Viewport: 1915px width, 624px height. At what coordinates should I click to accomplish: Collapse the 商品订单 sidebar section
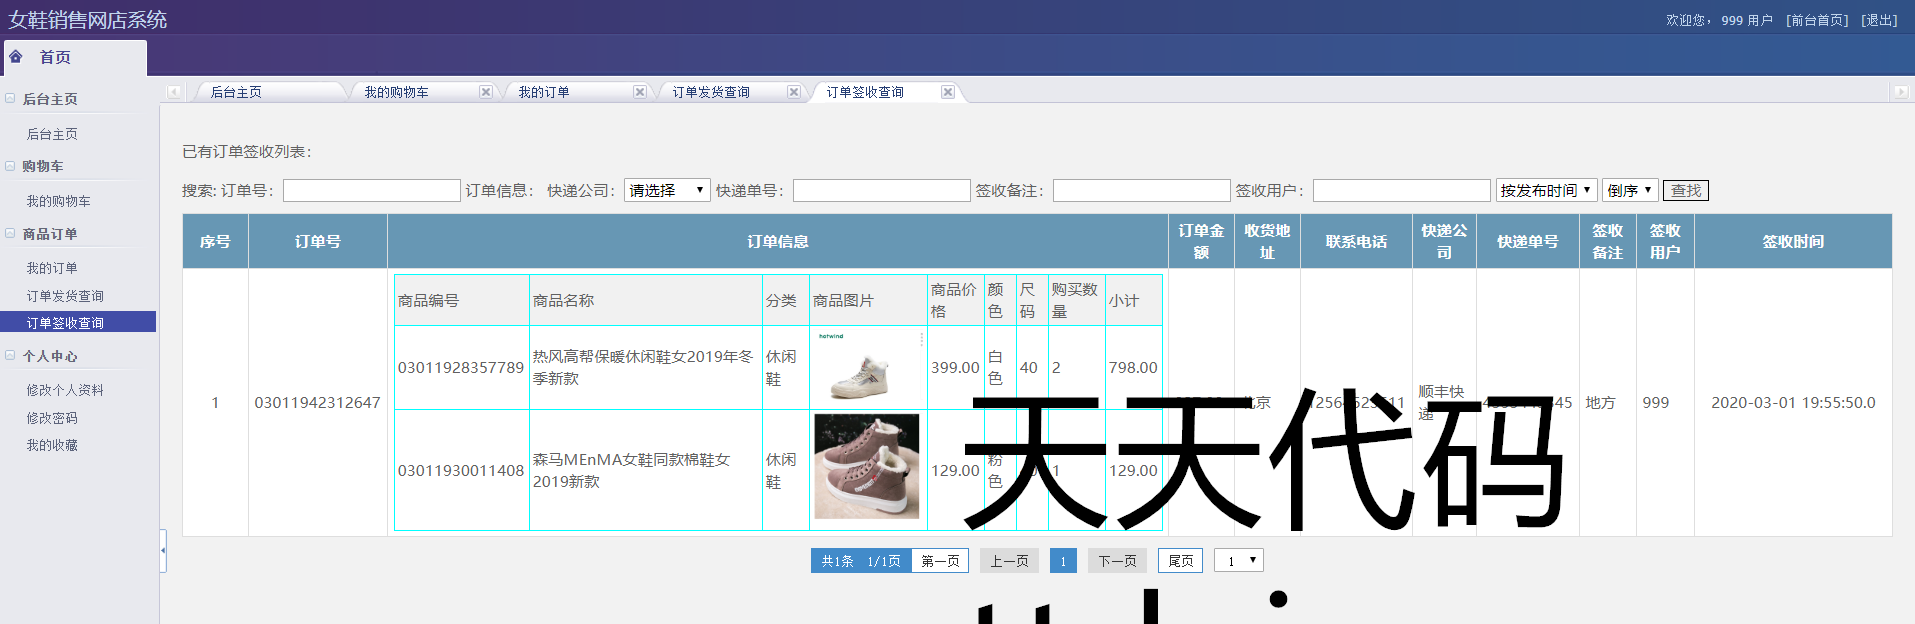tap(11, 234)
